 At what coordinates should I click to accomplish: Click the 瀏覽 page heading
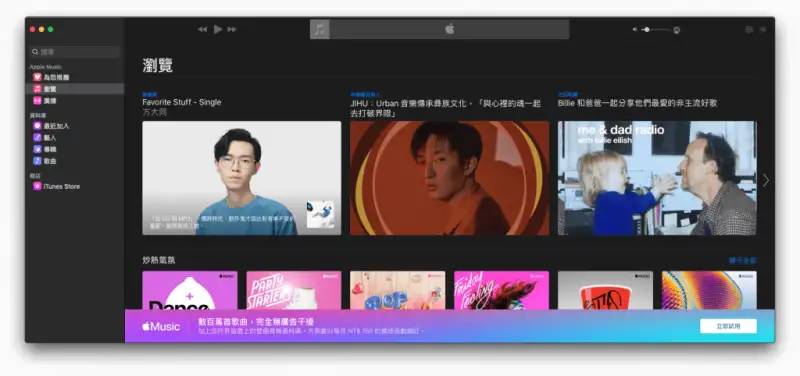[158, 65]
